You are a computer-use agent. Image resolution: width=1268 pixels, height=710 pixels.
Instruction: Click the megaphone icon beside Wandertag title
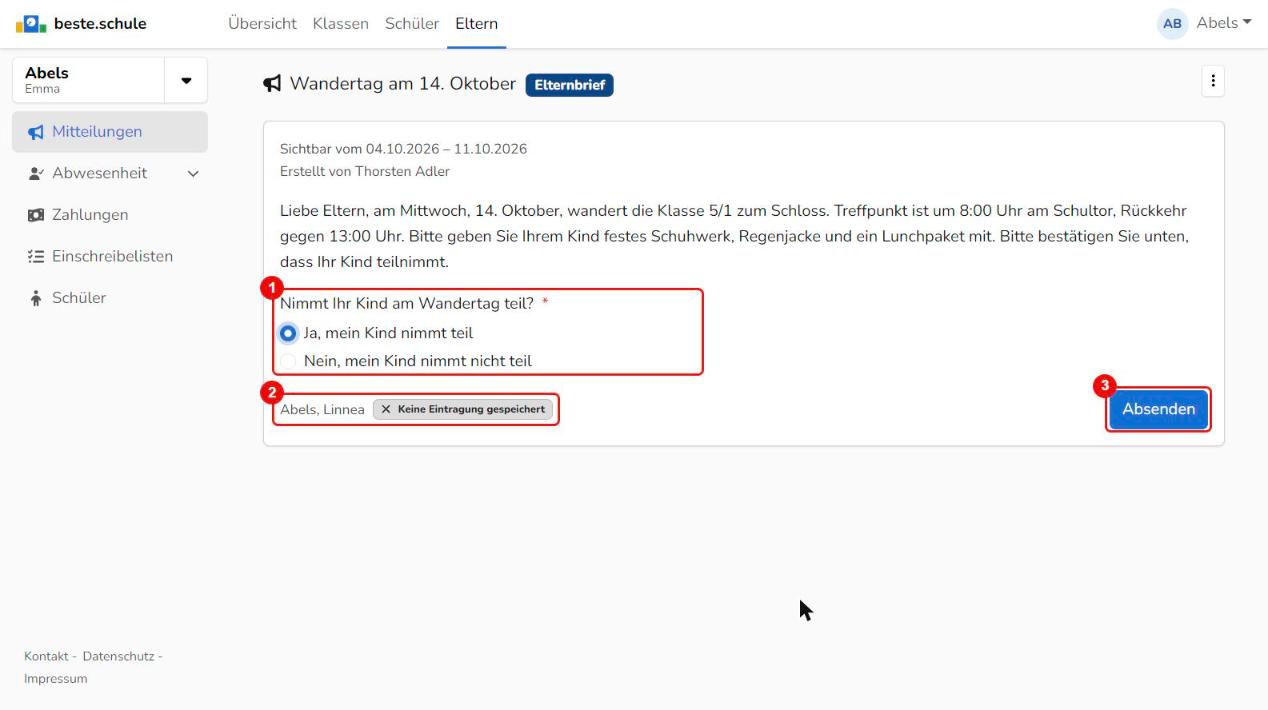pos(272,84)
